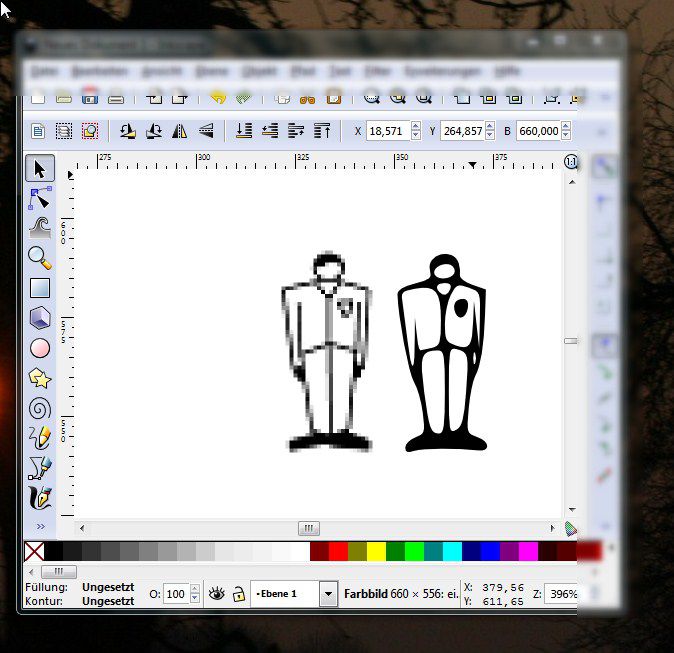Open the Ebene 1 layer dropdown
This screenshot has width=674, height=653.
pos(327,594)
